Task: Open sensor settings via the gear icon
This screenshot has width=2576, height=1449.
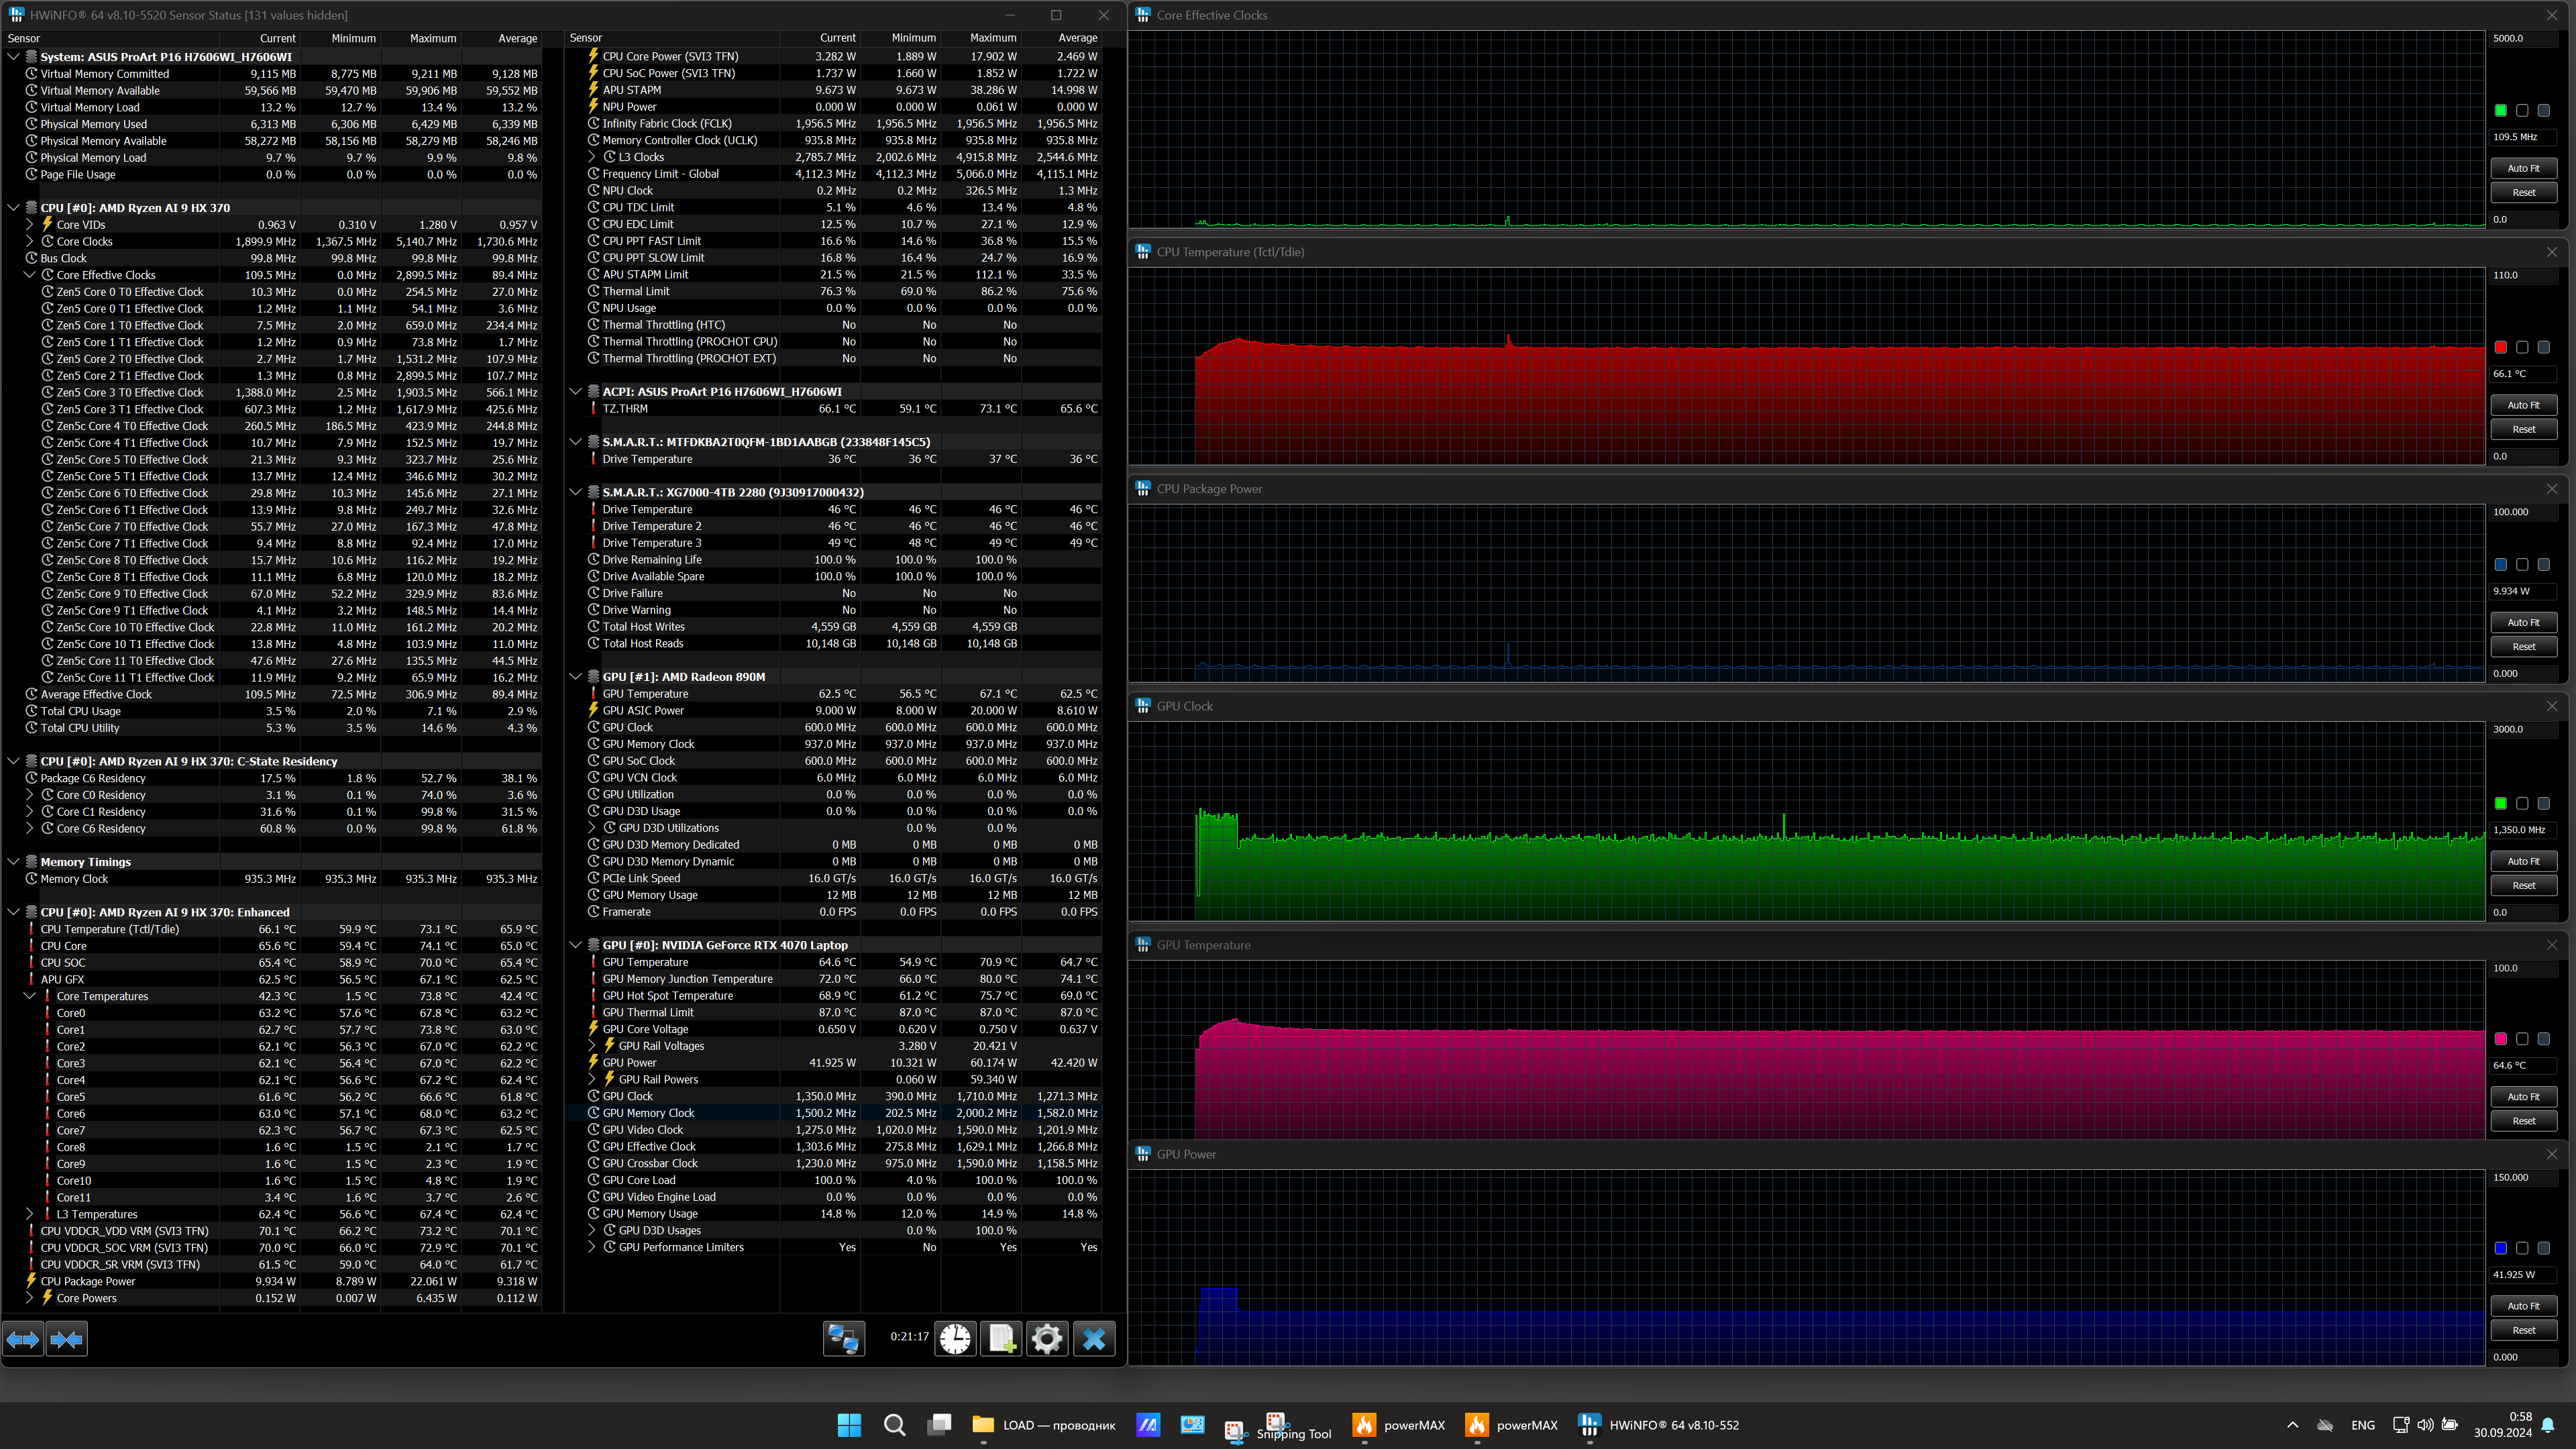Action: (x=1047, y=1338)
